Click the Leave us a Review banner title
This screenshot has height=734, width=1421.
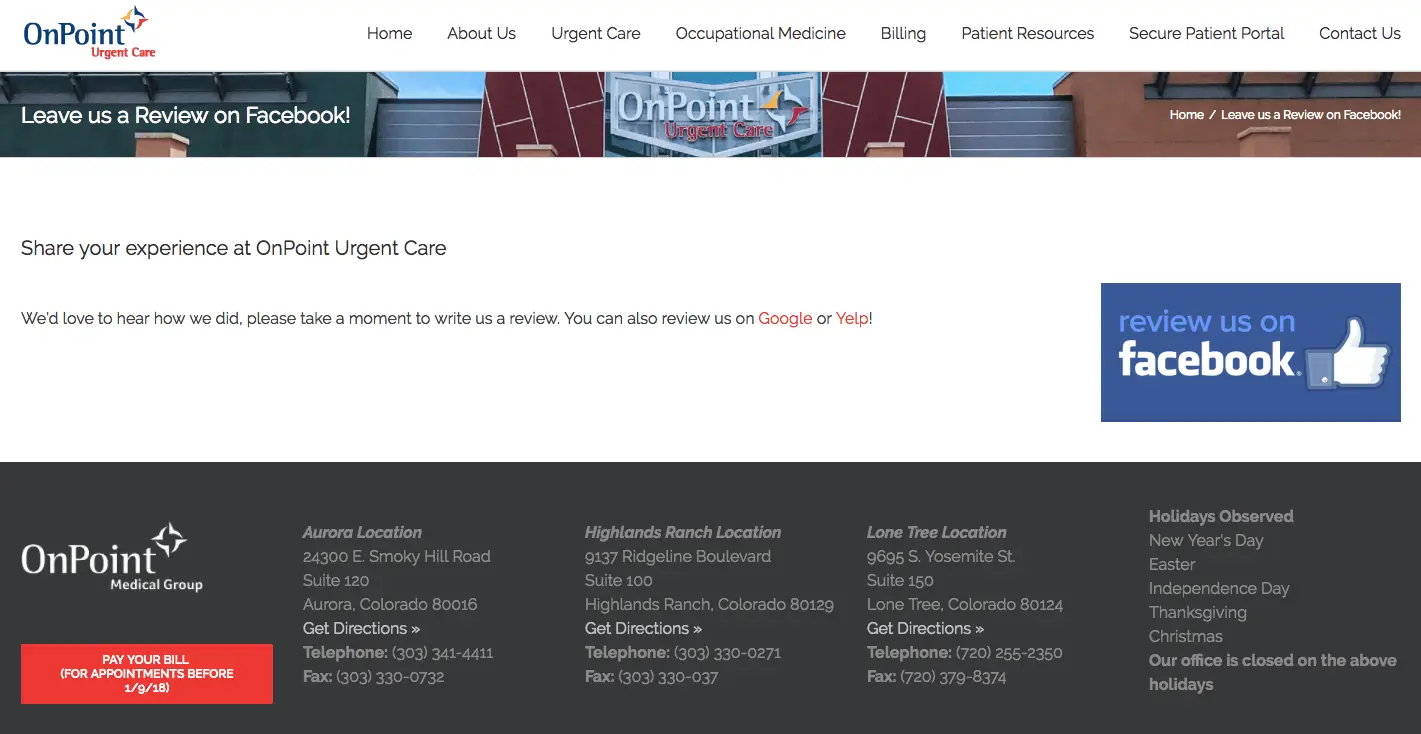(186, 115)
